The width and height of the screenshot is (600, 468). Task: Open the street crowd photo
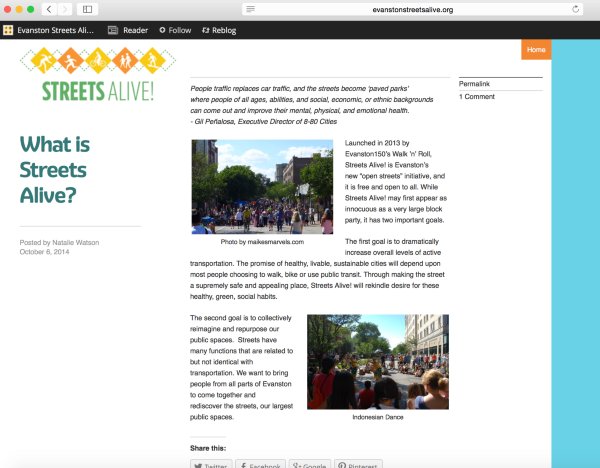click(262, 186)
